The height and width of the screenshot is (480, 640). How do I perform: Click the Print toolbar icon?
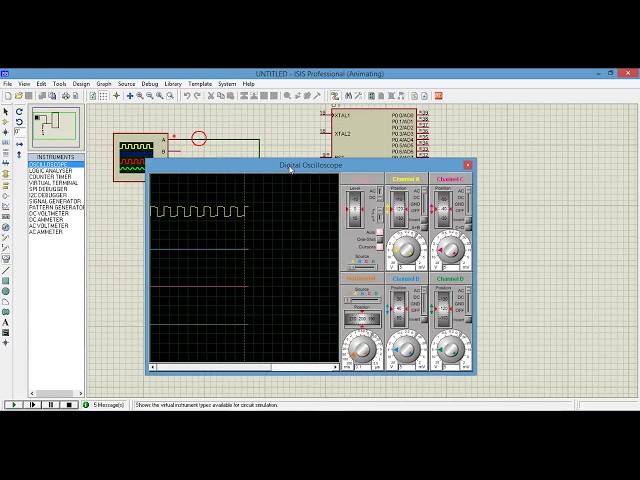65,96
